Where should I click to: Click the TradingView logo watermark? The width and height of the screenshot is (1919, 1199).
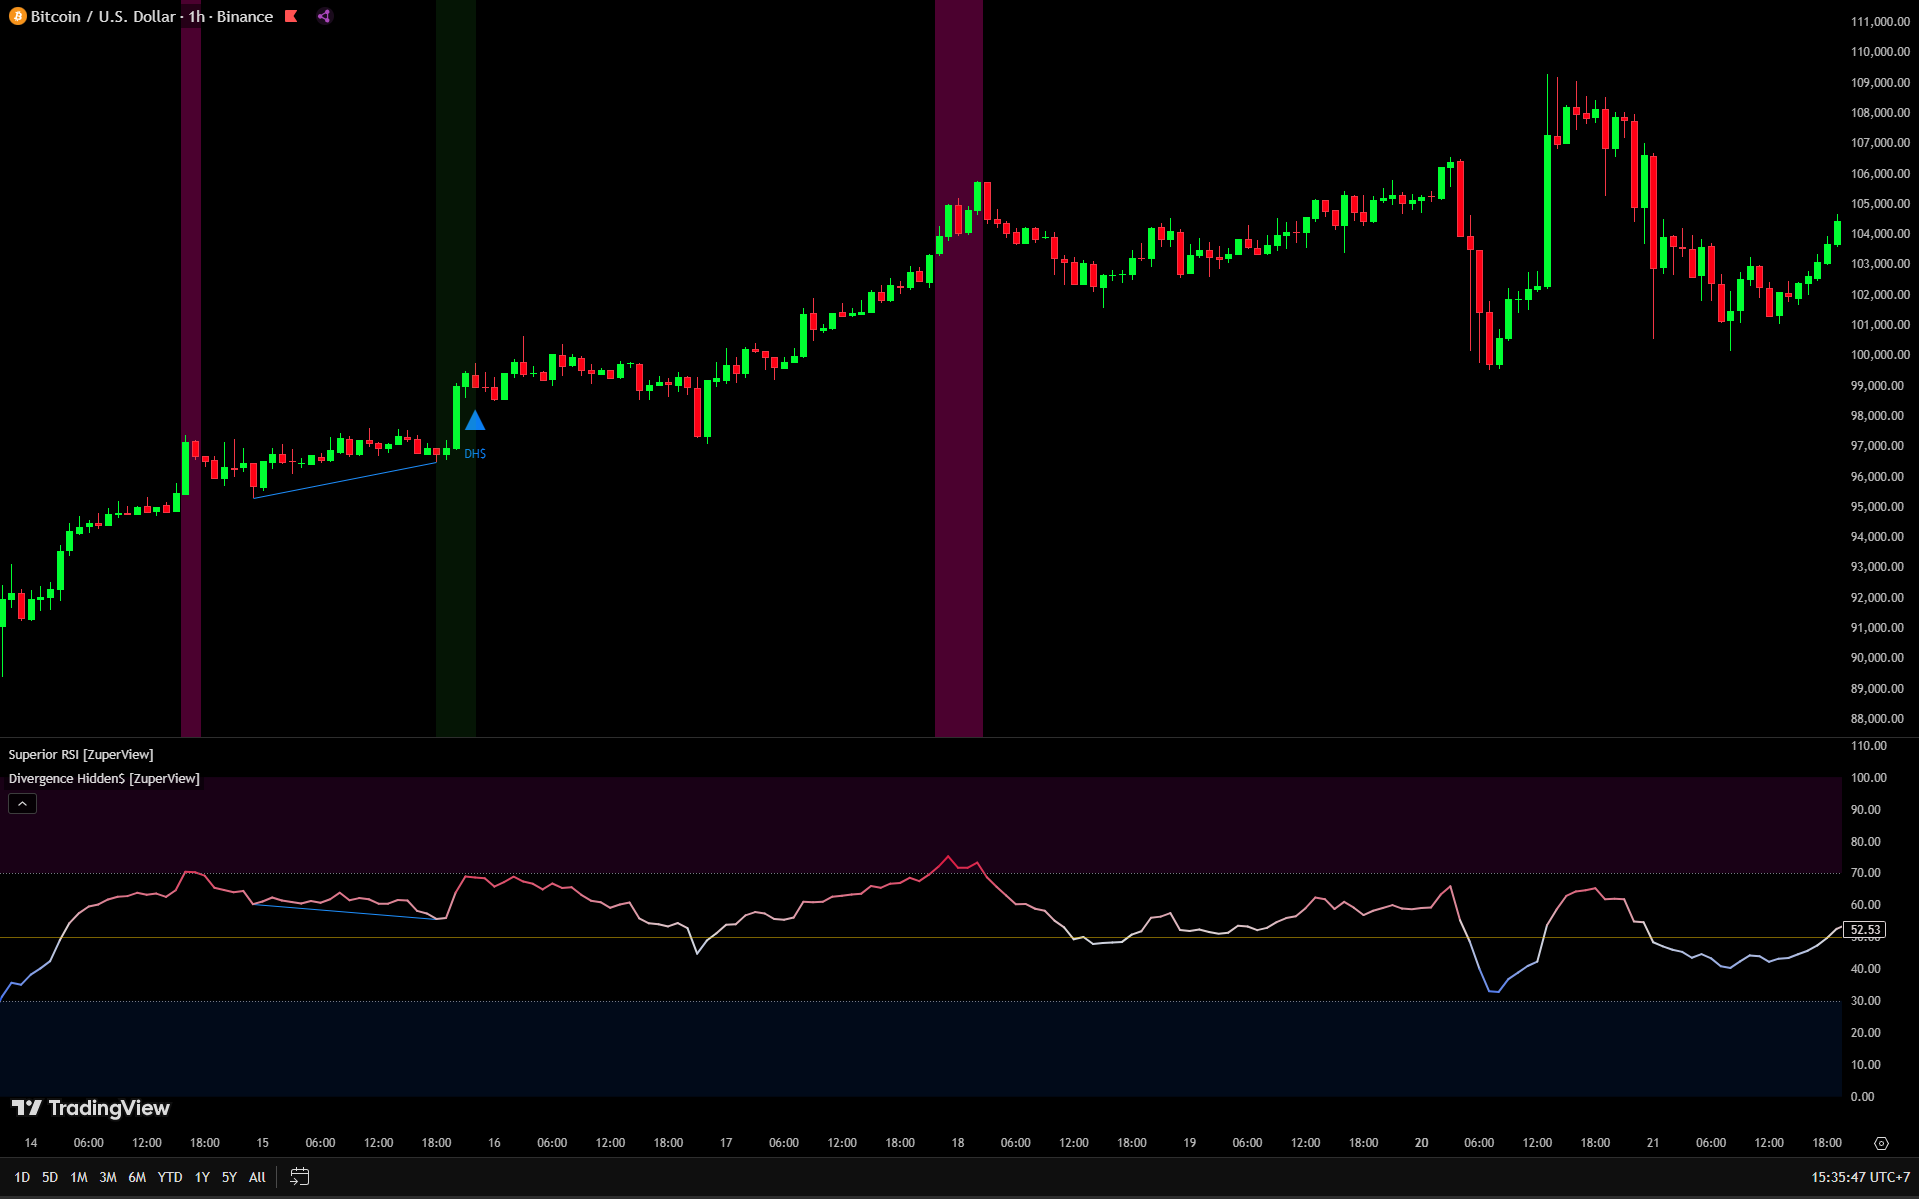coord(91,1108)
